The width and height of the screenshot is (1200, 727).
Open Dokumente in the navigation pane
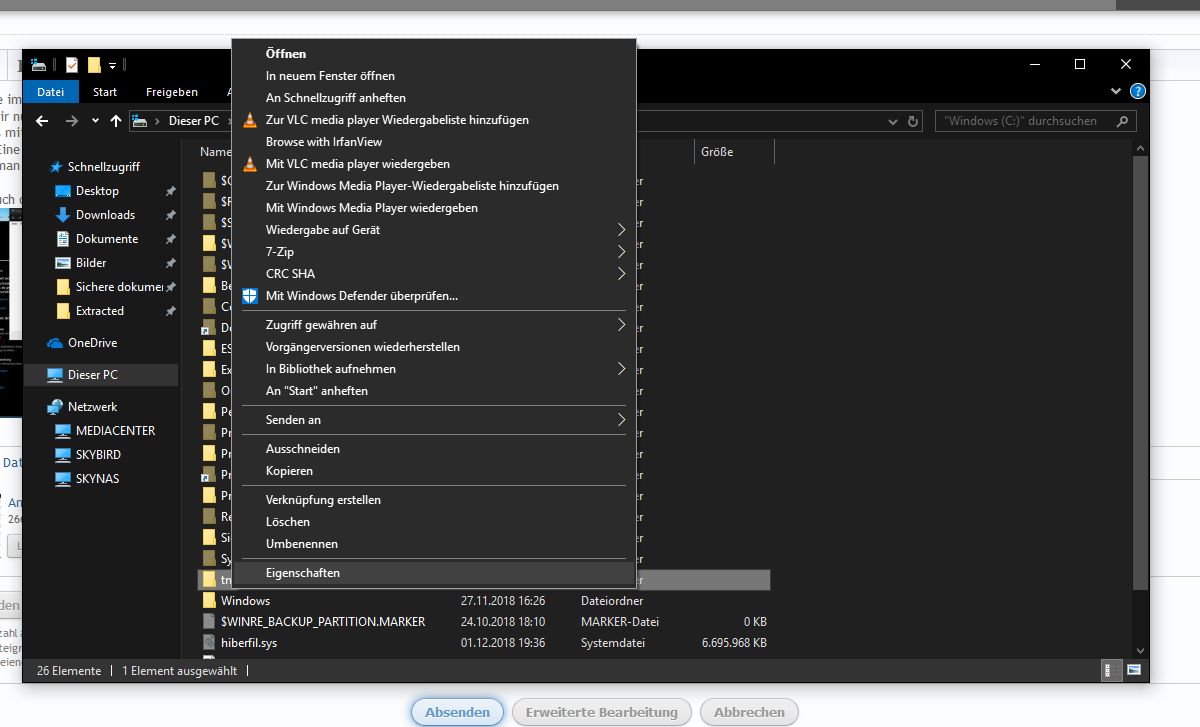pos(107,239)
